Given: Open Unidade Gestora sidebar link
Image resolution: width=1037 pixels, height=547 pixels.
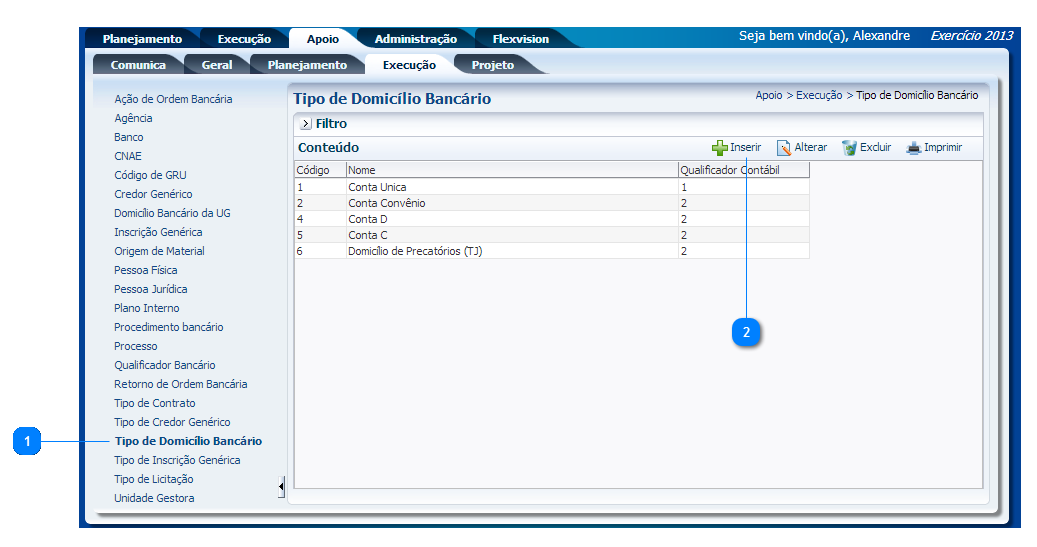Looking at the screenshot, I should coord(154,498).
